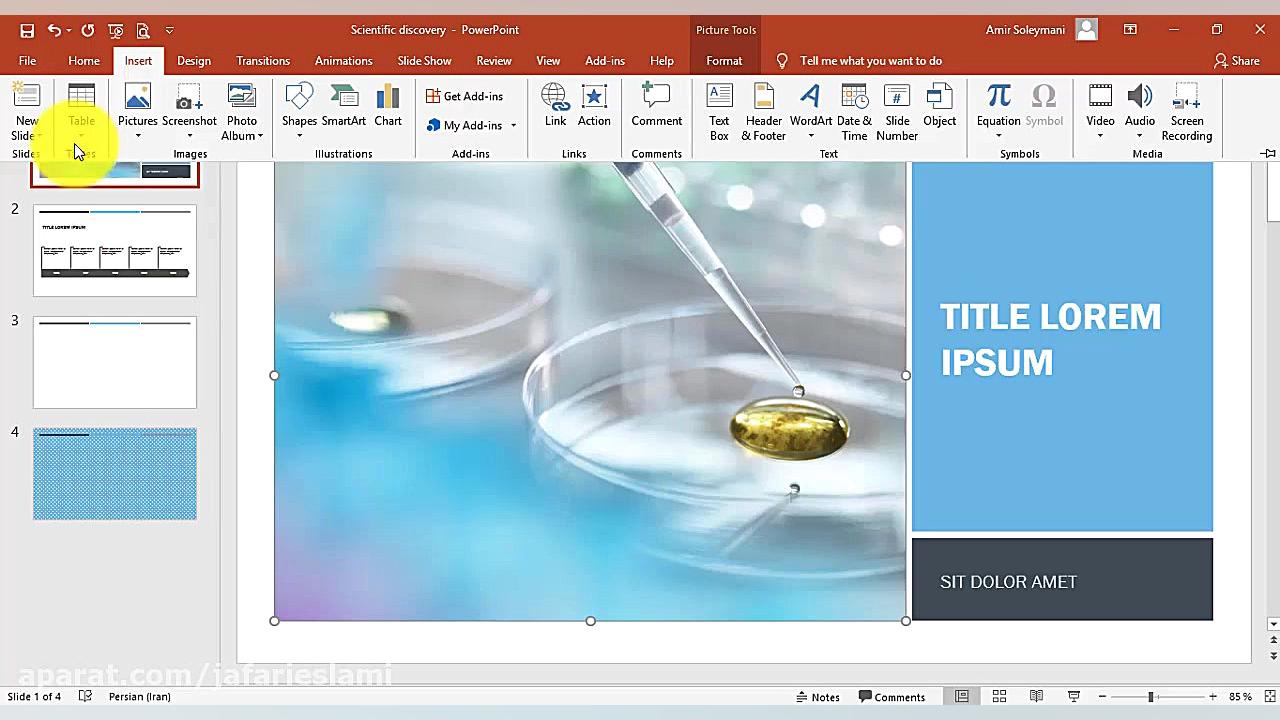Click the Get Add-ins button
Viewport: 1280px width, 720px height.
[x=464, y=96]
